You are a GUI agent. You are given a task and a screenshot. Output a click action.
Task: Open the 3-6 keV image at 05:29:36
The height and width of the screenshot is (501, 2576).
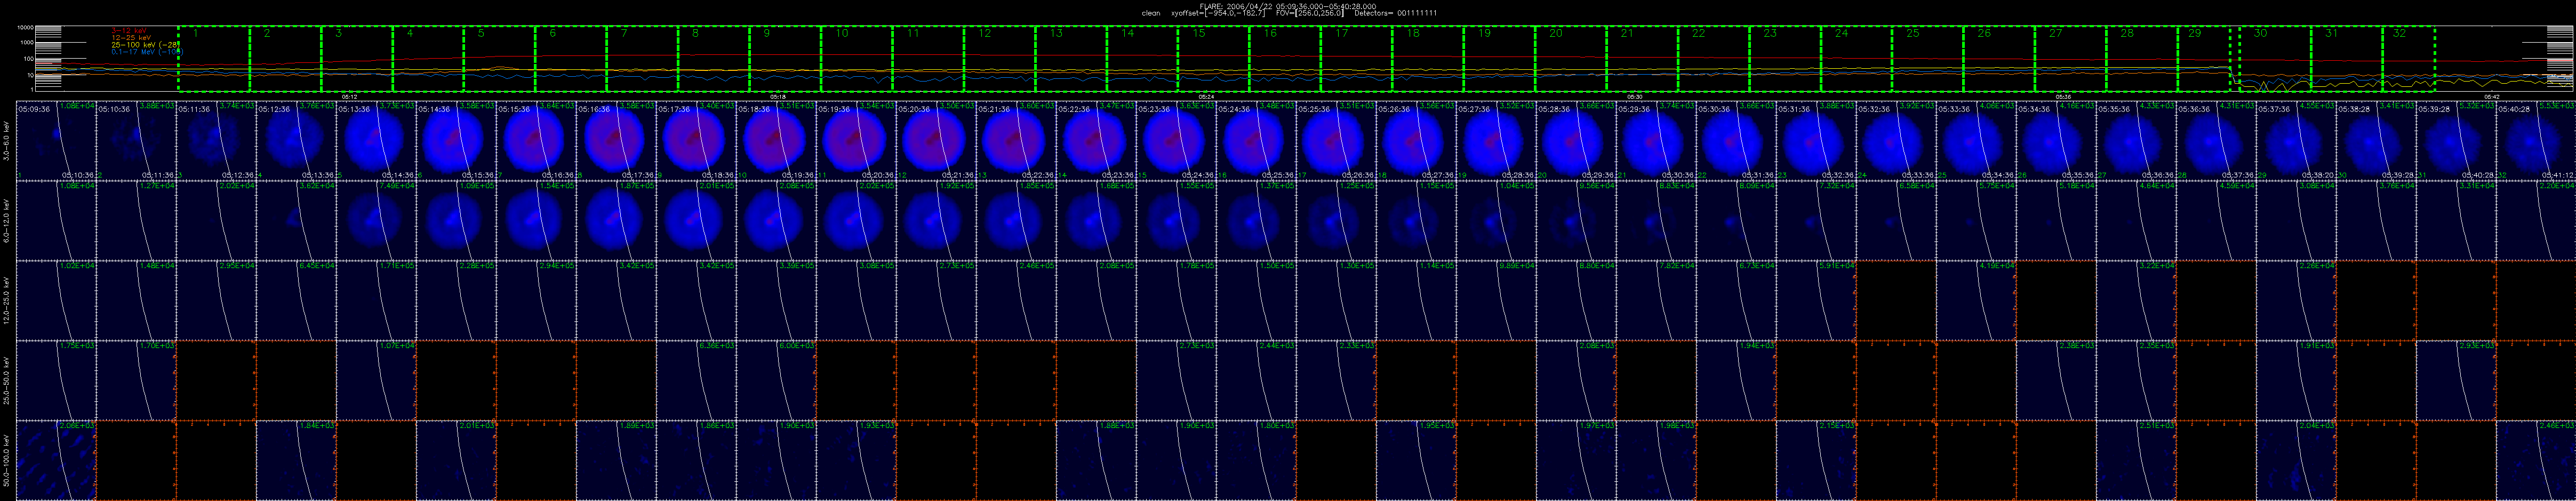[1656, 140]
